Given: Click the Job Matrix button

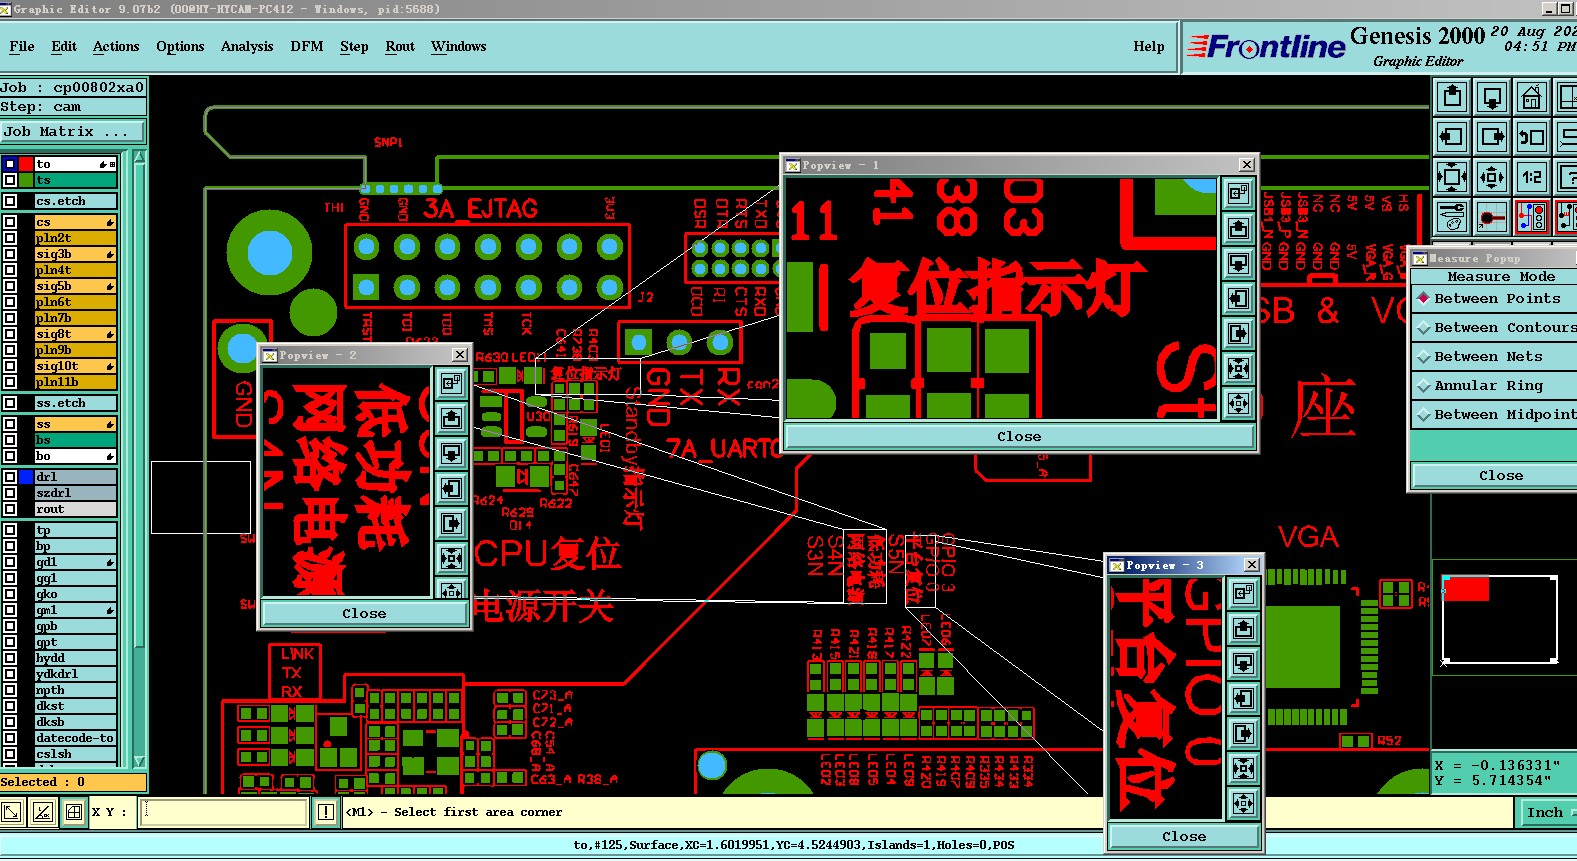Looking at the screenshot, I should pyautogui.click(x=73, y=131).
